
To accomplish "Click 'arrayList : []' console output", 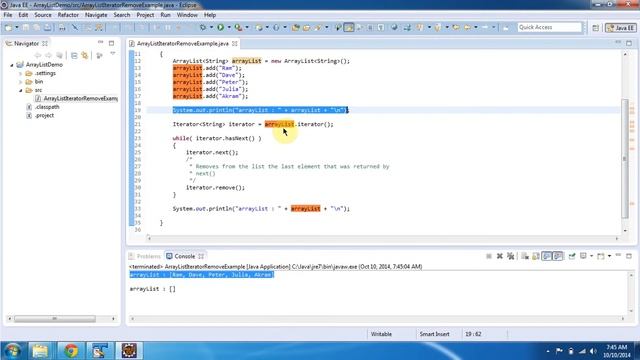I will tap(153, 289).
